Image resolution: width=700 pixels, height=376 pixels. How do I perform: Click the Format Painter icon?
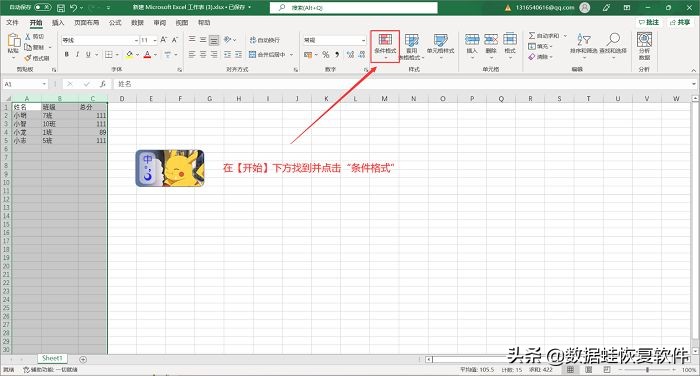(x=28, y=58)
